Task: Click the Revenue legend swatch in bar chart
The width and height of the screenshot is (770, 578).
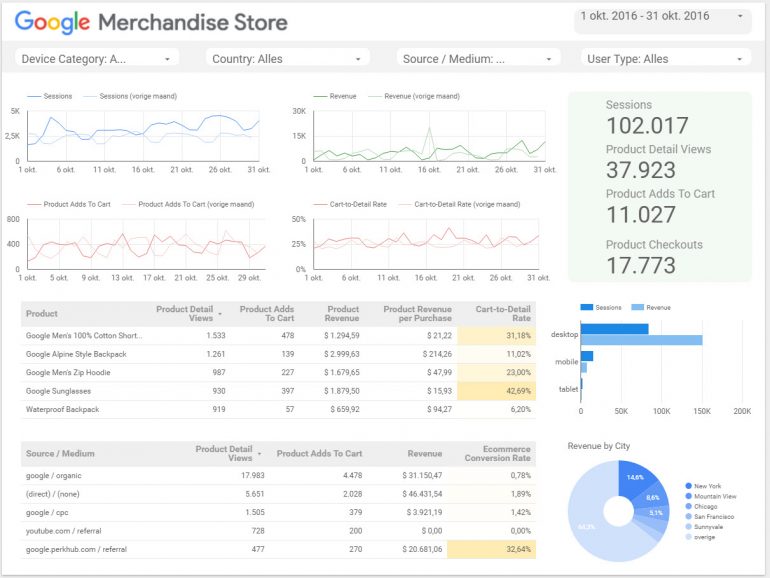Action: [x=637, y=307]
